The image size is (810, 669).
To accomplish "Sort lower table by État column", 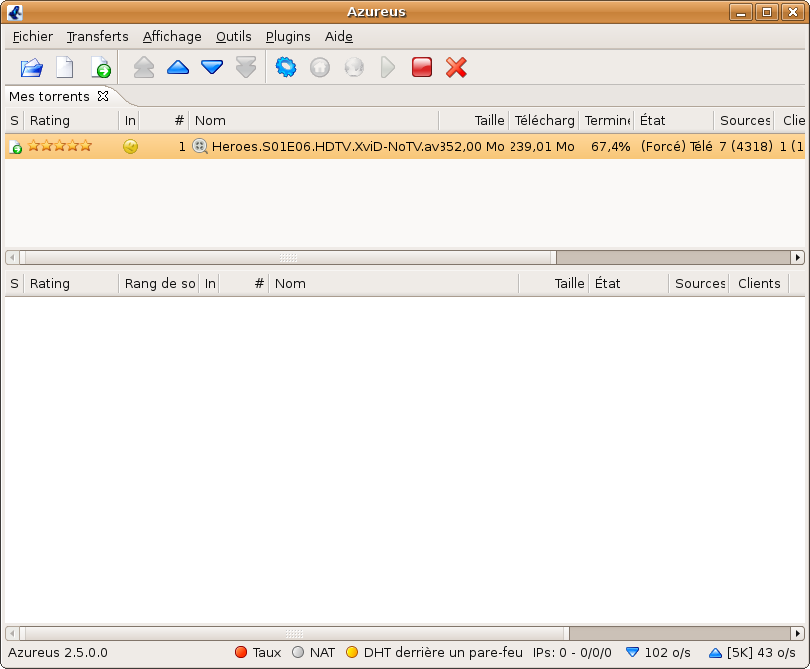I will pos(629,284).
